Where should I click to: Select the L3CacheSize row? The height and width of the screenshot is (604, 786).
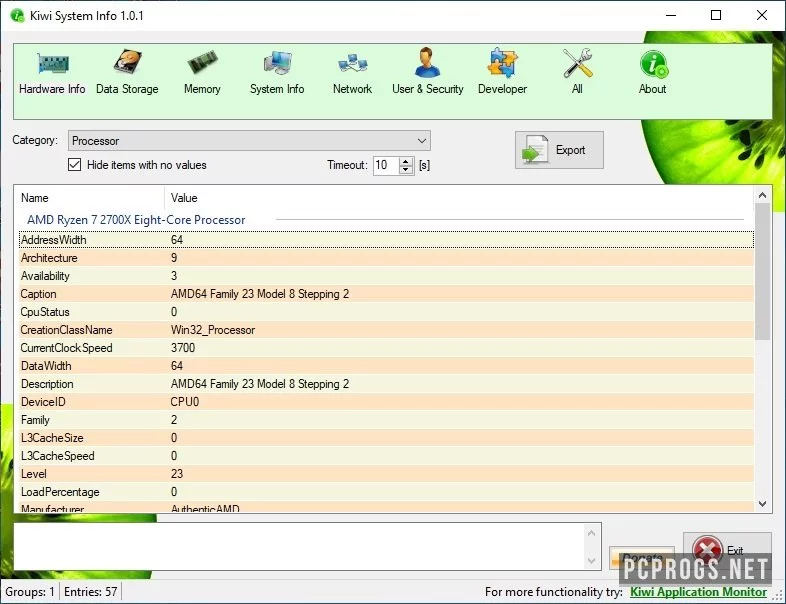point(386,438)
